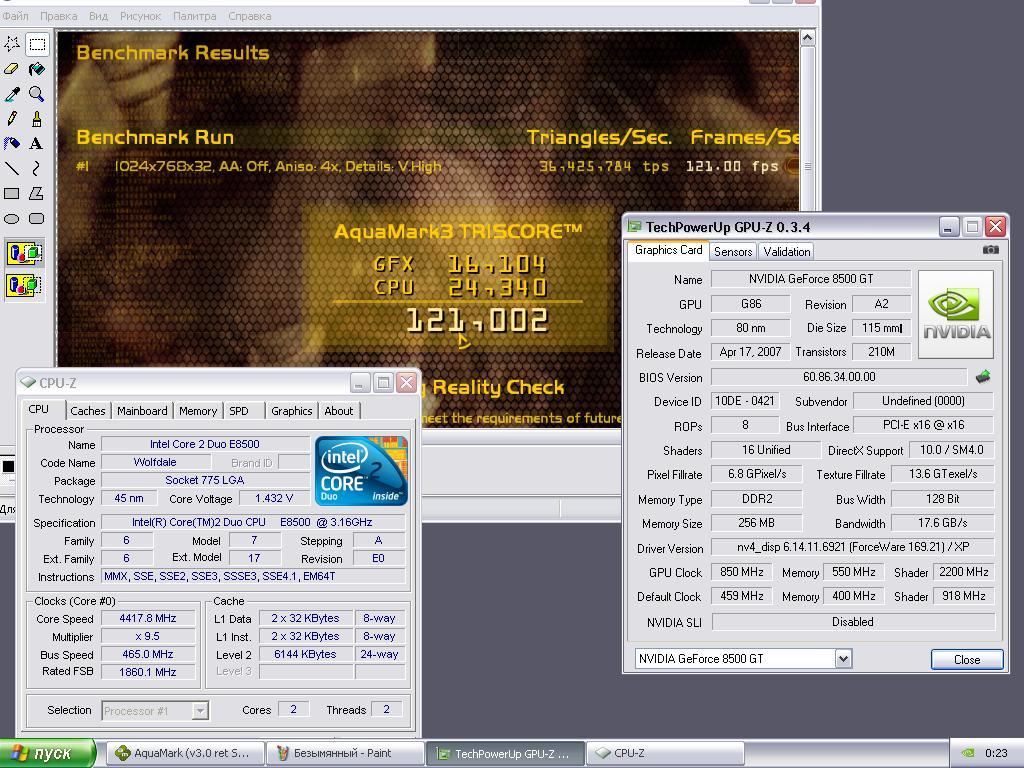Open the Processor #1 selection dropdown in CPU-Z

pyautogui.click(x=200, y=711)
